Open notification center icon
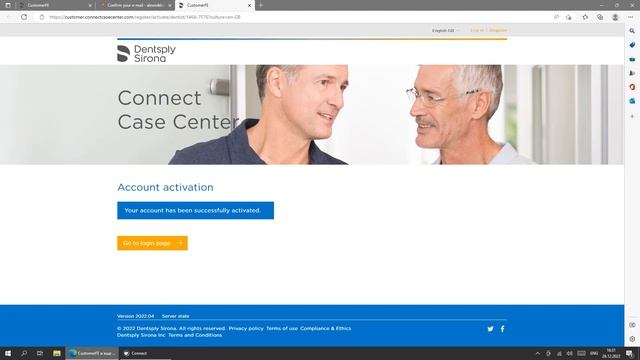640x360 pixels. (630, 353)
